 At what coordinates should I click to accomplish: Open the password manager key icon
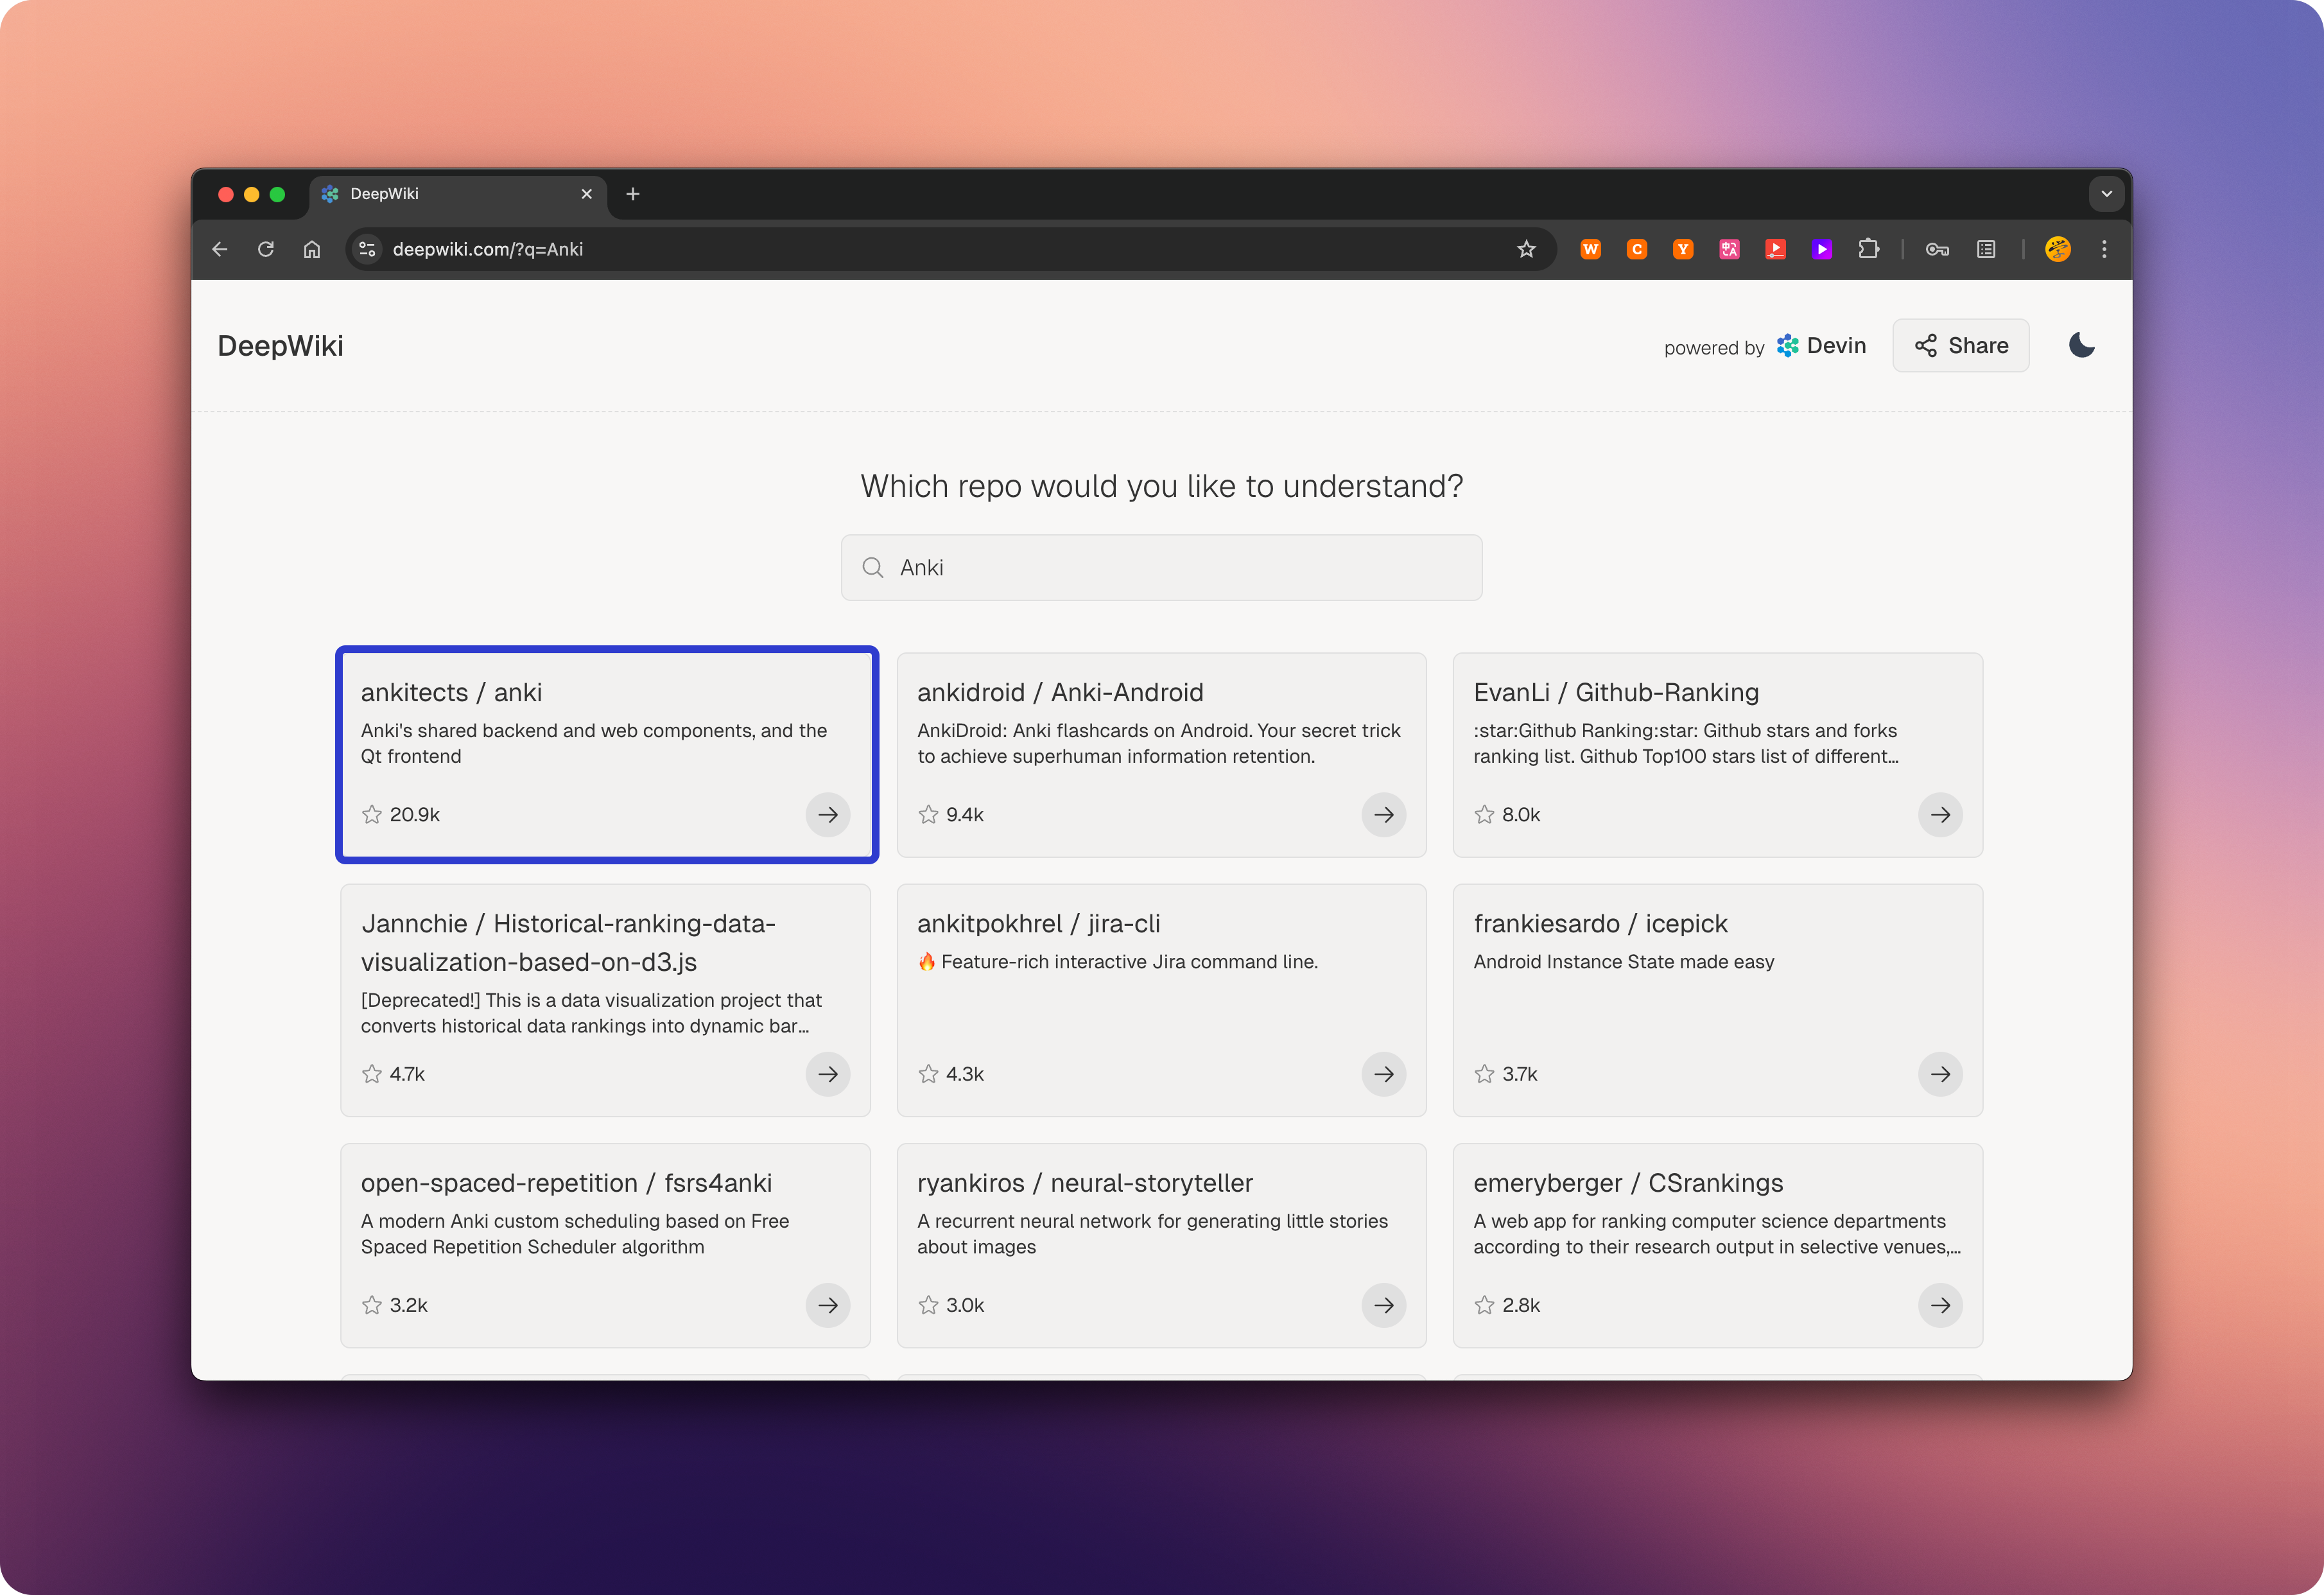coord(1938,249)
